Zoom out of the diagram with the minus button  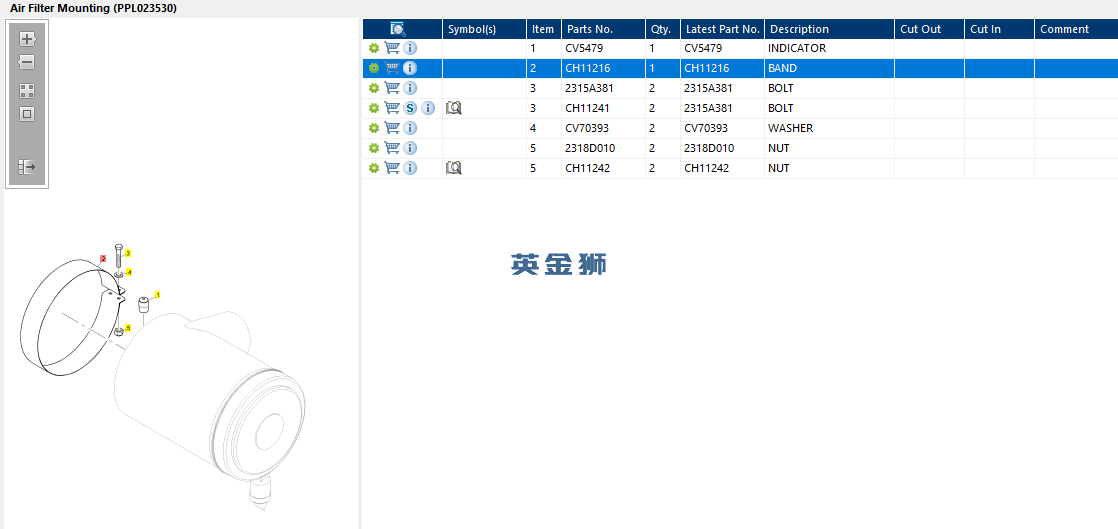tap(27, 62)
